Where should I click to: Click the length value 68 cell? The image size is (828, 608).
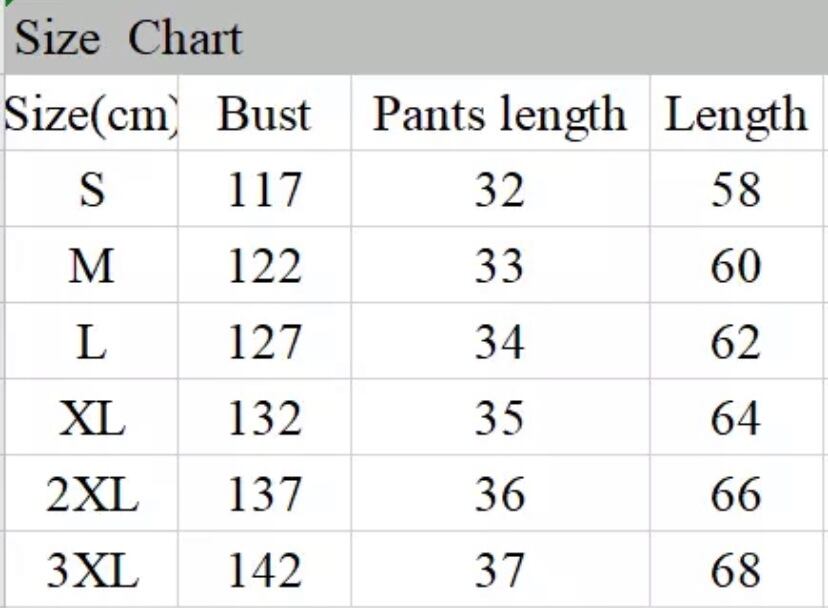click(x=736, y=570)
